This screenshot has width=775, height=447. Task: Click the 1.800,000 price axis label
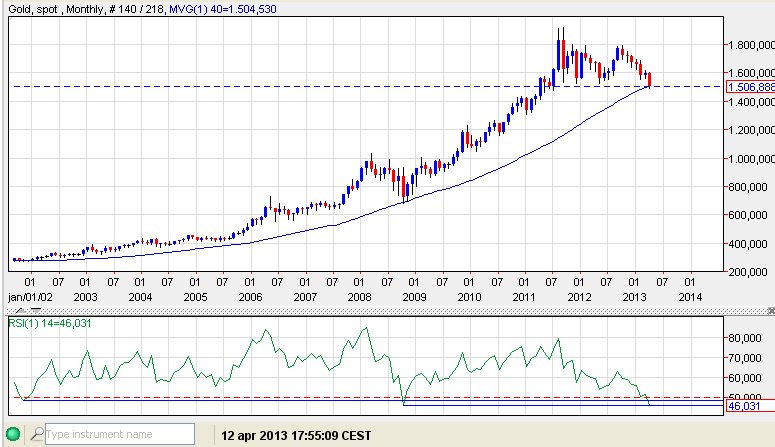tap(751, 45)
